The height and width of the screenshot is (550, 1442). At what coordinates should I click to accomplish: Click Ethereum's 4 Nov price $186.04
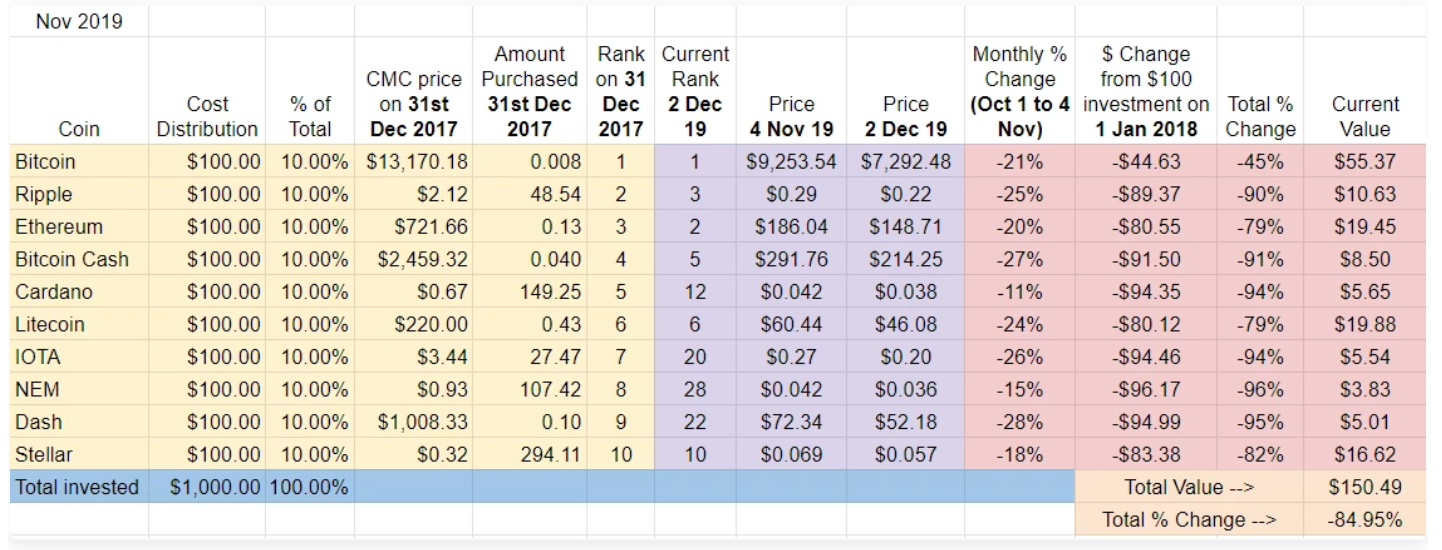pos(790,227)
